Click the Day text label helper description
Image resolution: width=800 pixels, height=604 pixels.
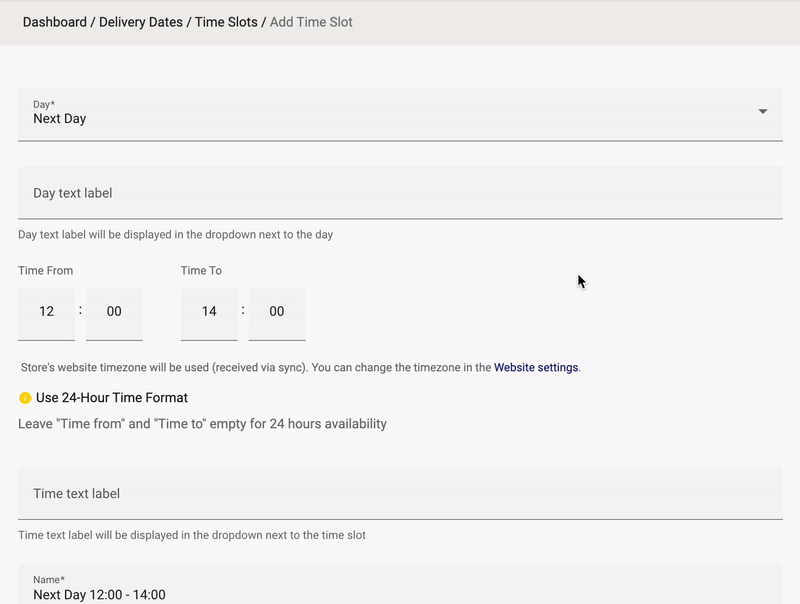176,235
